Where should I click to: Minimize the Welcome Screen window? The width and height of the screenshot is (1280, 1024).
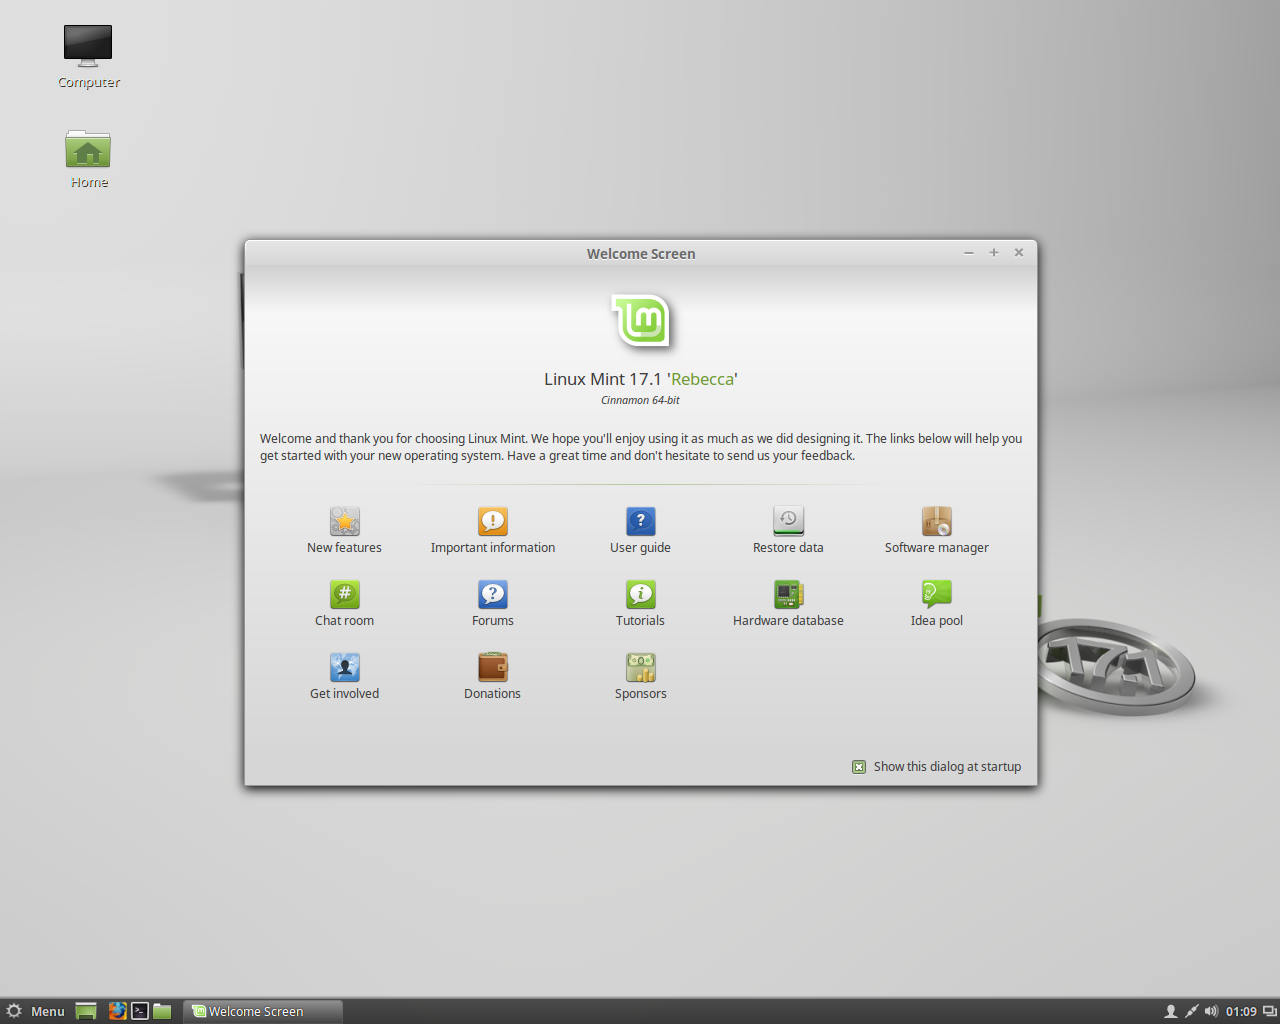pyautogui.click(x=969, y=253)
